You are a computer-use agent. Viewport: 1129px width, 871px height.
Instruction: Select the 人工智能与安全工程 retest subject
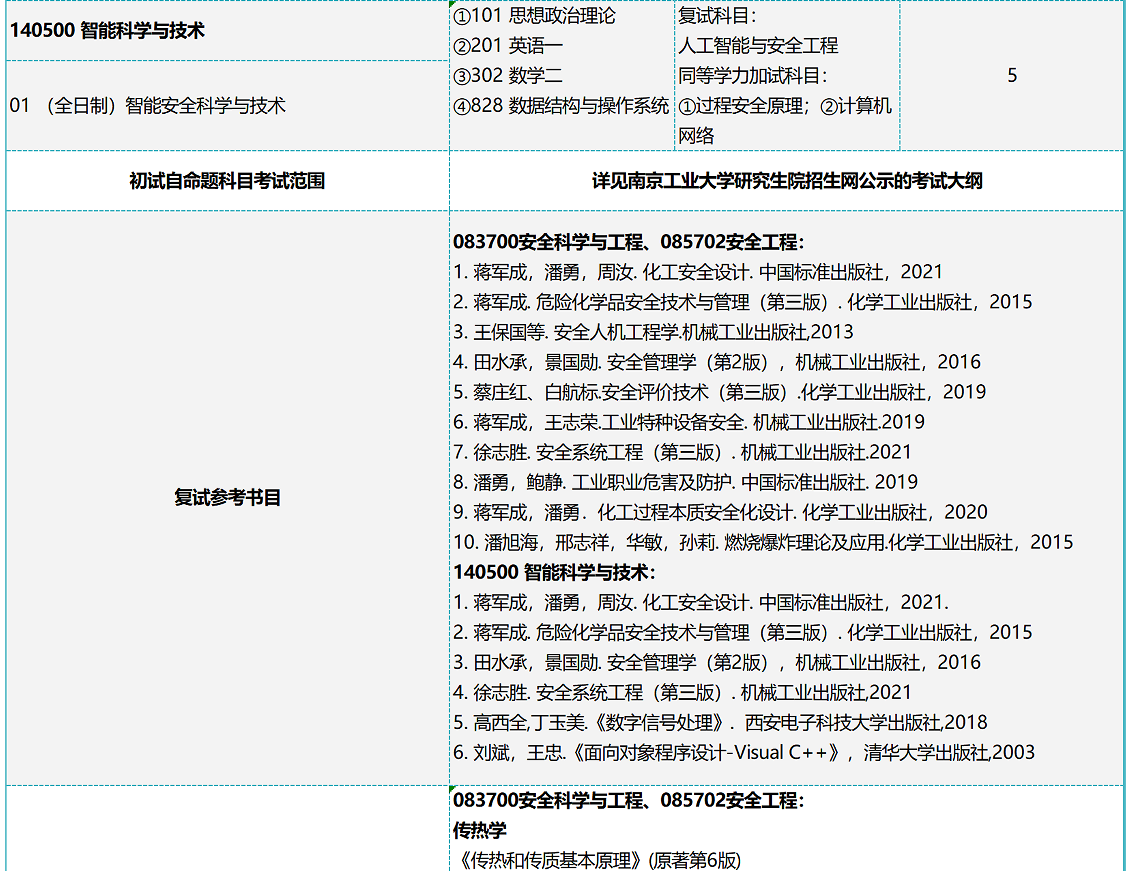(758, 46)
